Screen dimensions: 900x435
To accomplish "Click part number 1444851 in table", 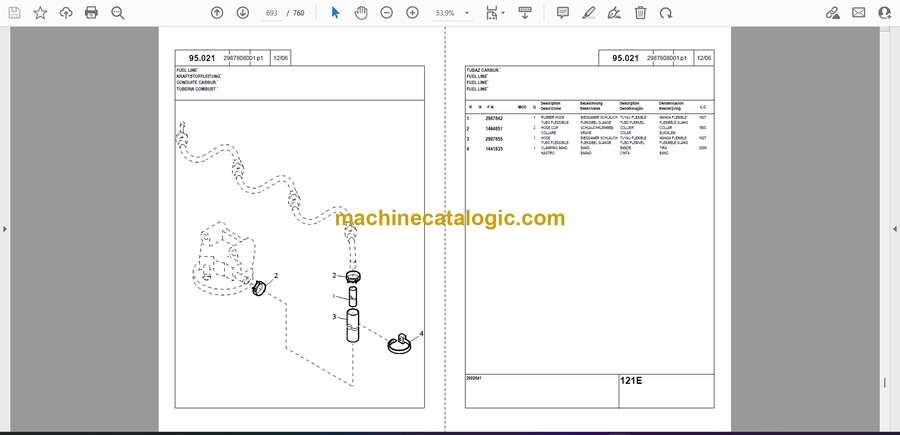I will click(x=494, y=128).
